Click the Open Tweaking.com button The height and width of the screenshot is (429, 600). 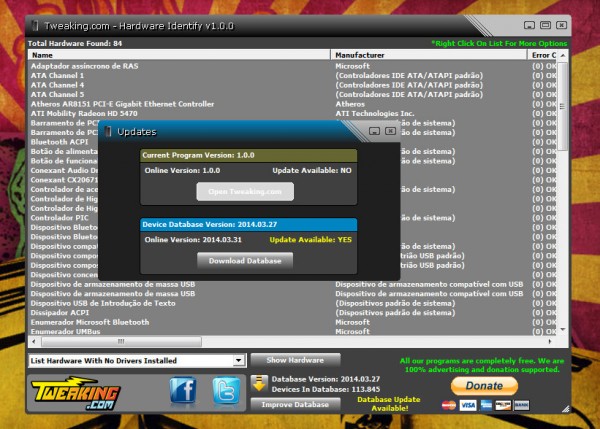245,191
